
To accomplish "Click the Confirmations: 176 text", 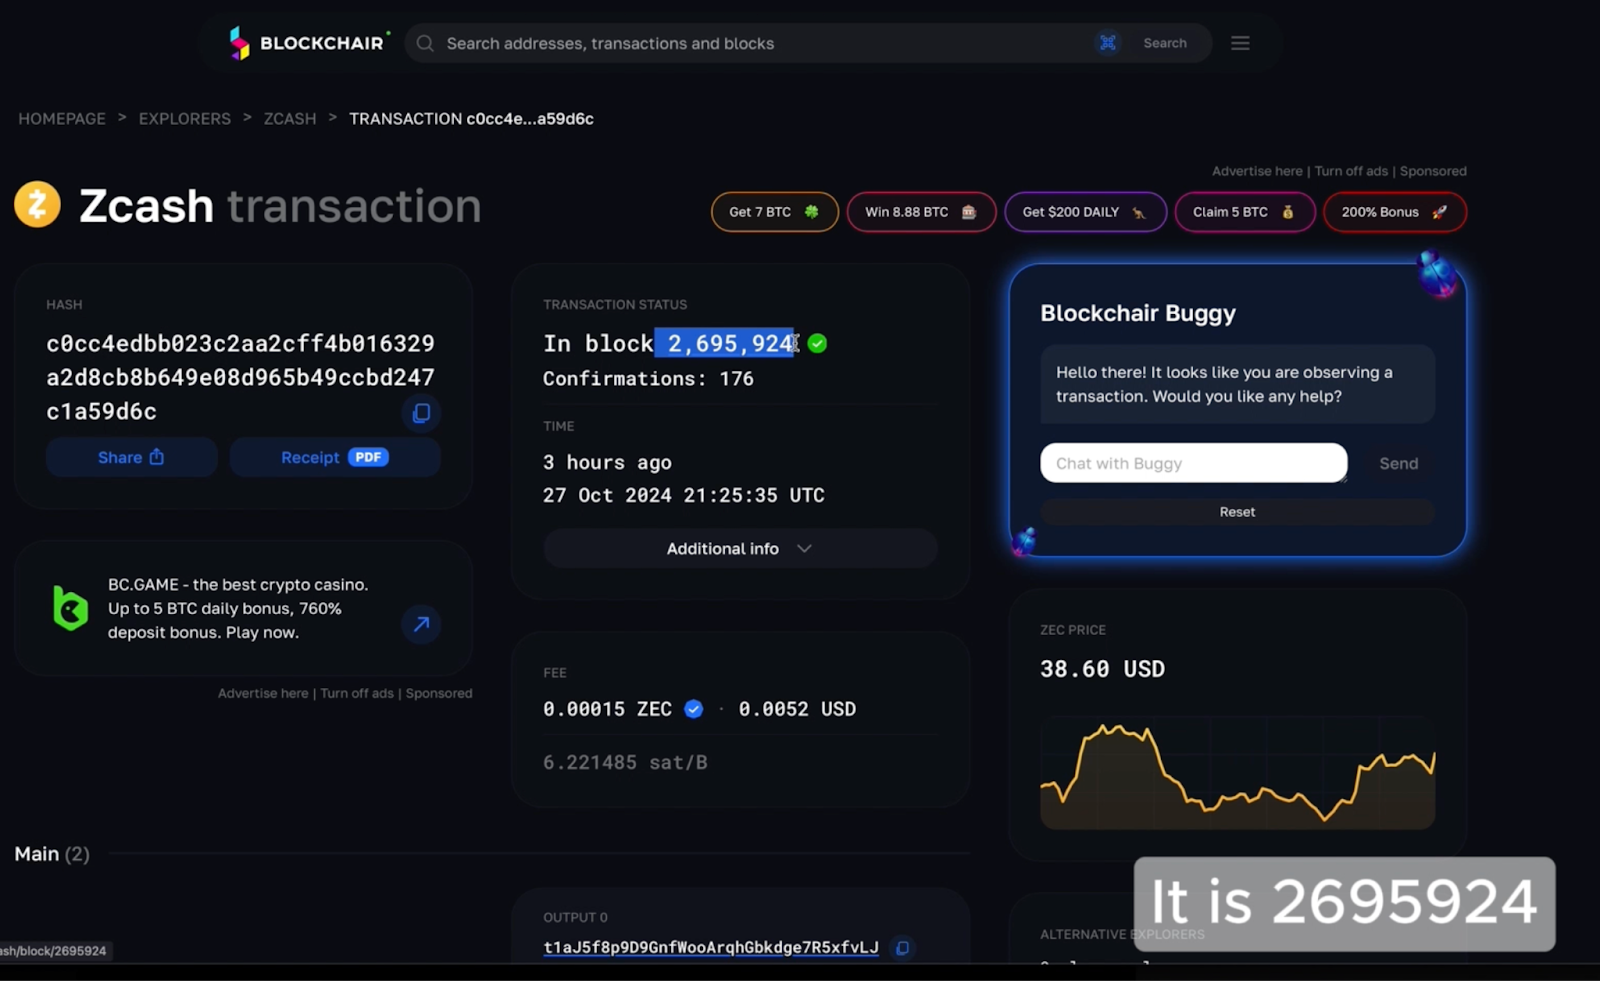I will pos(648,378).
